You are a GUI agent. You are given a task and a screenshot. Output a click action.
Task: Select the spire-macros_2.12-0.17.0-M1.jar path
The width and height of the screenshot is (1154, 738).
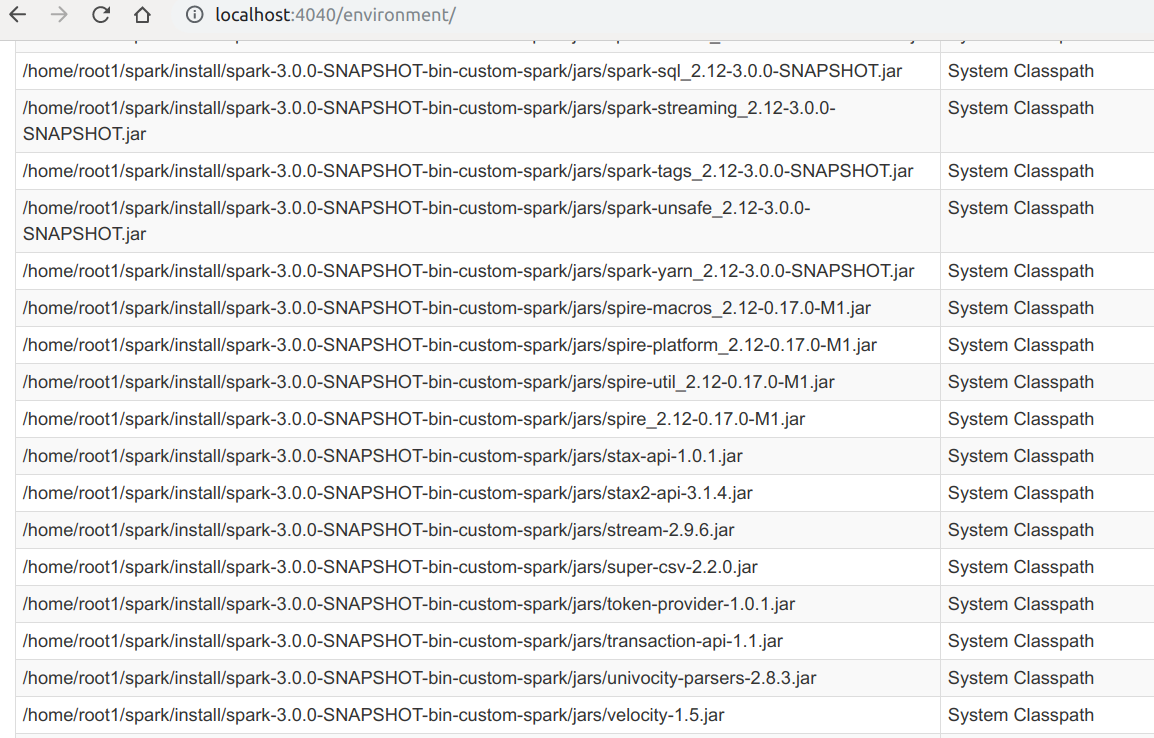(447, 308)
